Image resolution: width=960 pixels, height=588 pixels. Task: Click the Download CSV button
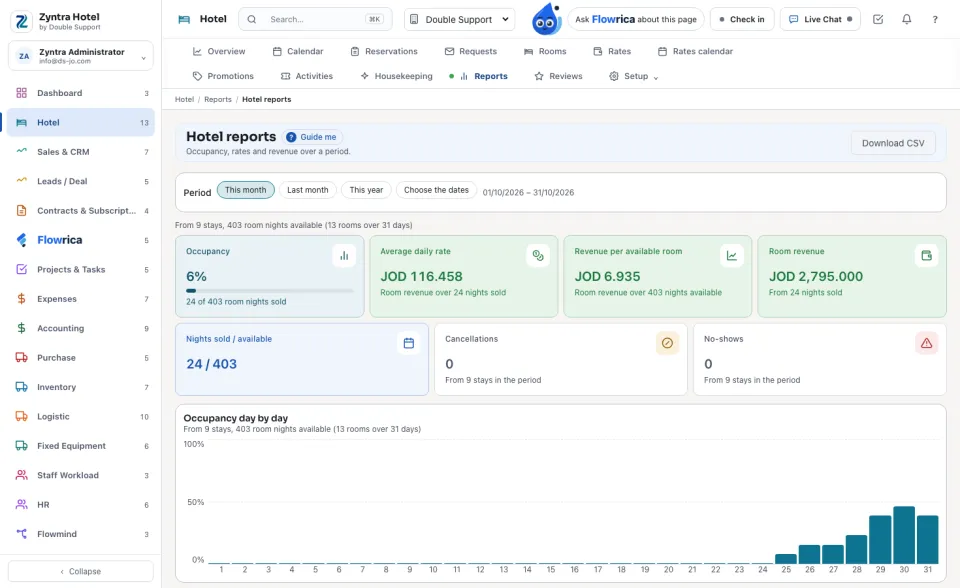pos(893,143)
